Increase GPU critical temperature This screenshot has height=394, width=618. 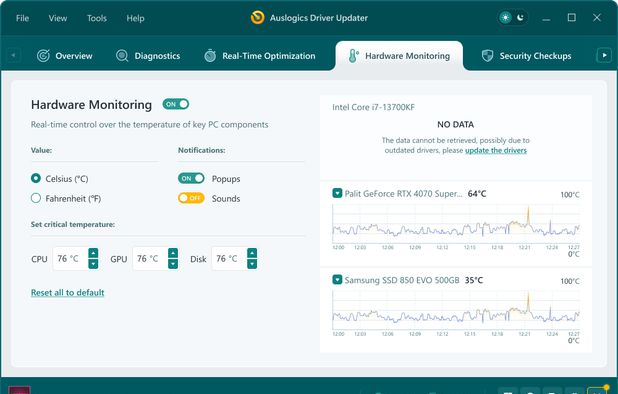(173, 253)
